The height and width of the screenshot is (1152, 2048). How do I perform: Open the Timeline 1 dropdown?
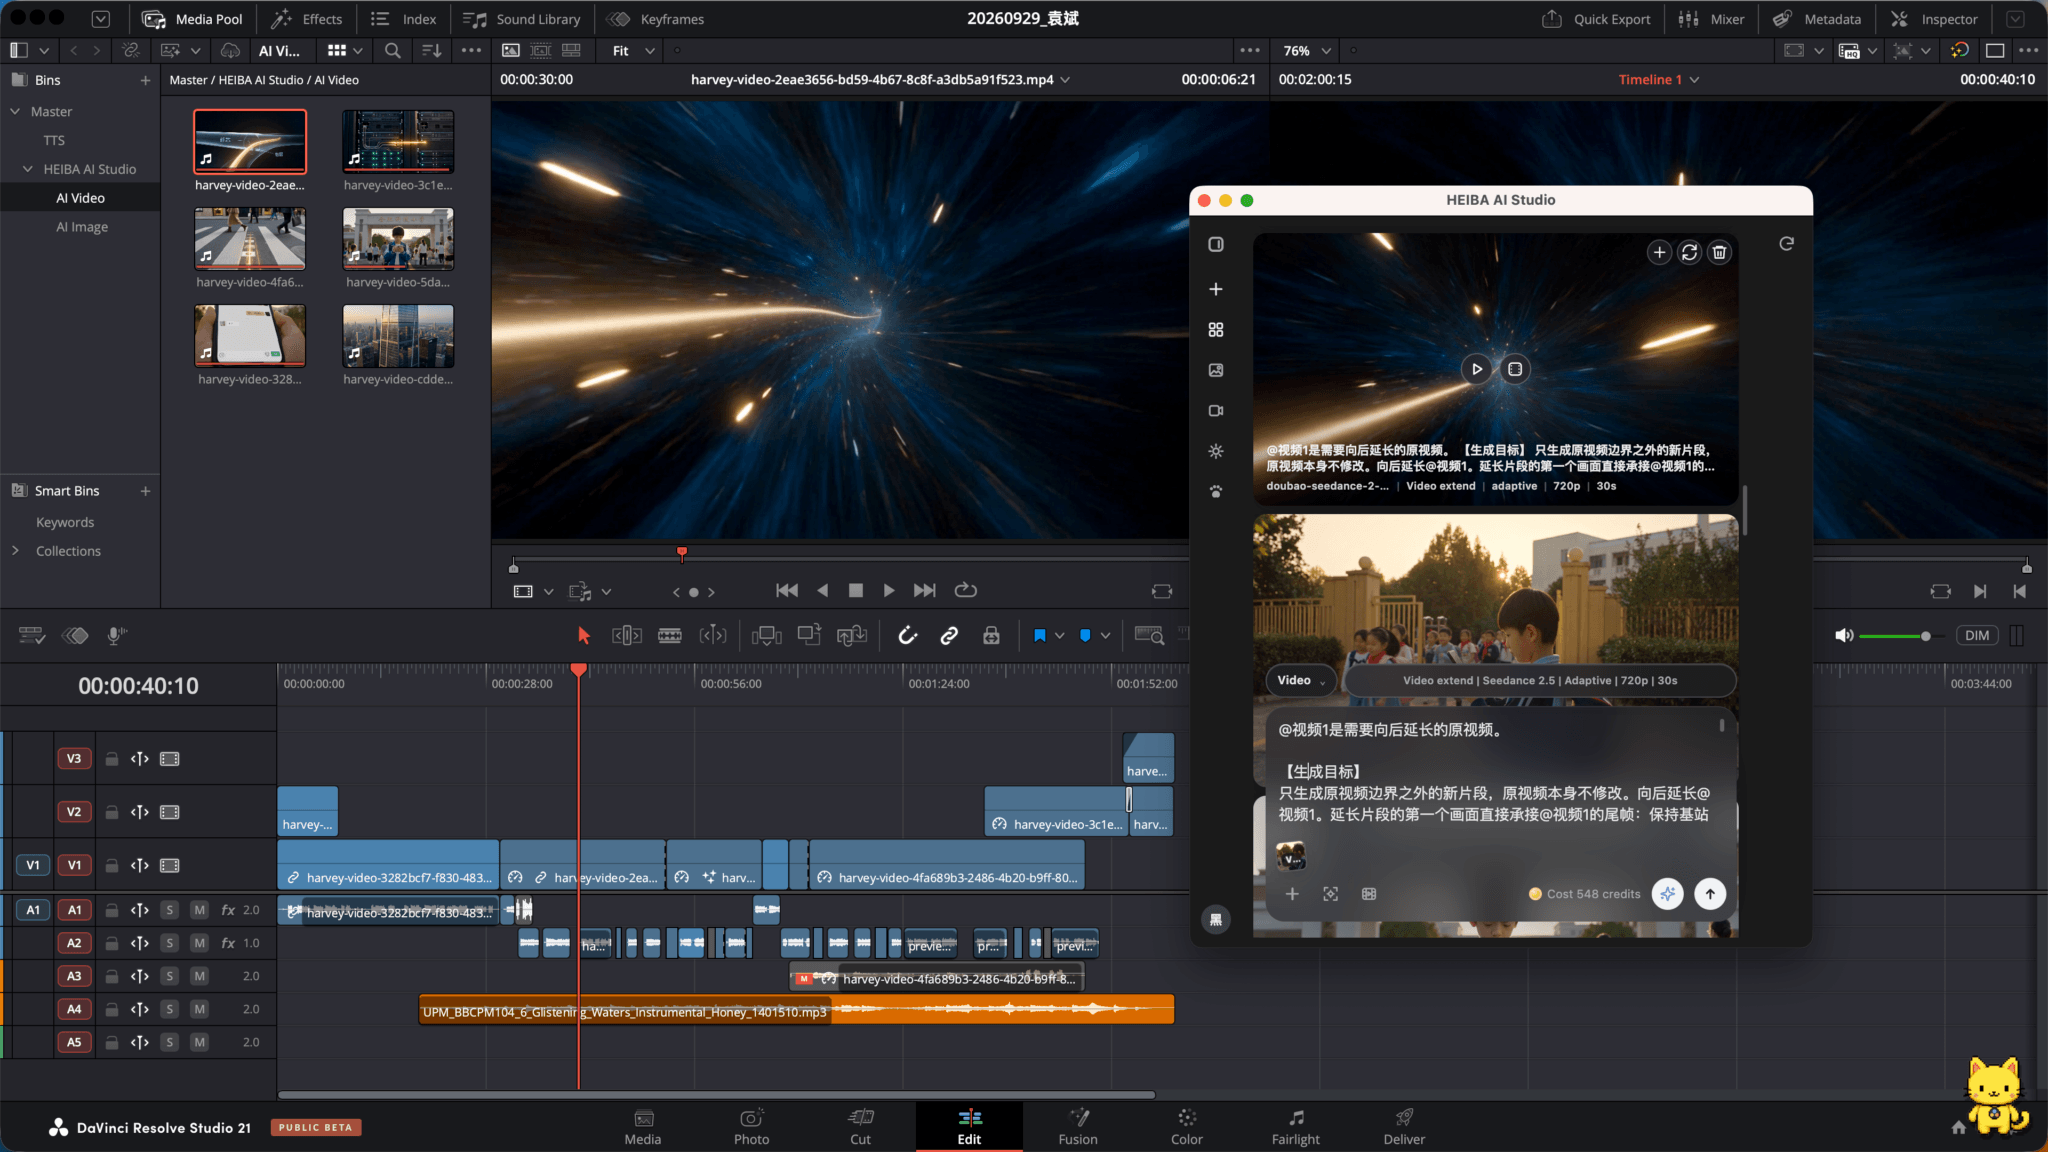coord(1659,80)
